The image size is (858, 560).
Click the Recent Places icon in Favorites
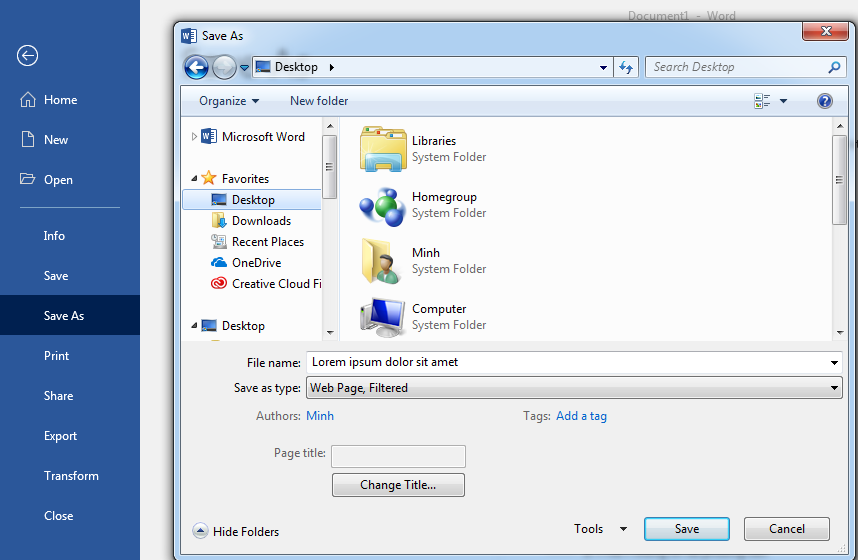coord(219,241)
